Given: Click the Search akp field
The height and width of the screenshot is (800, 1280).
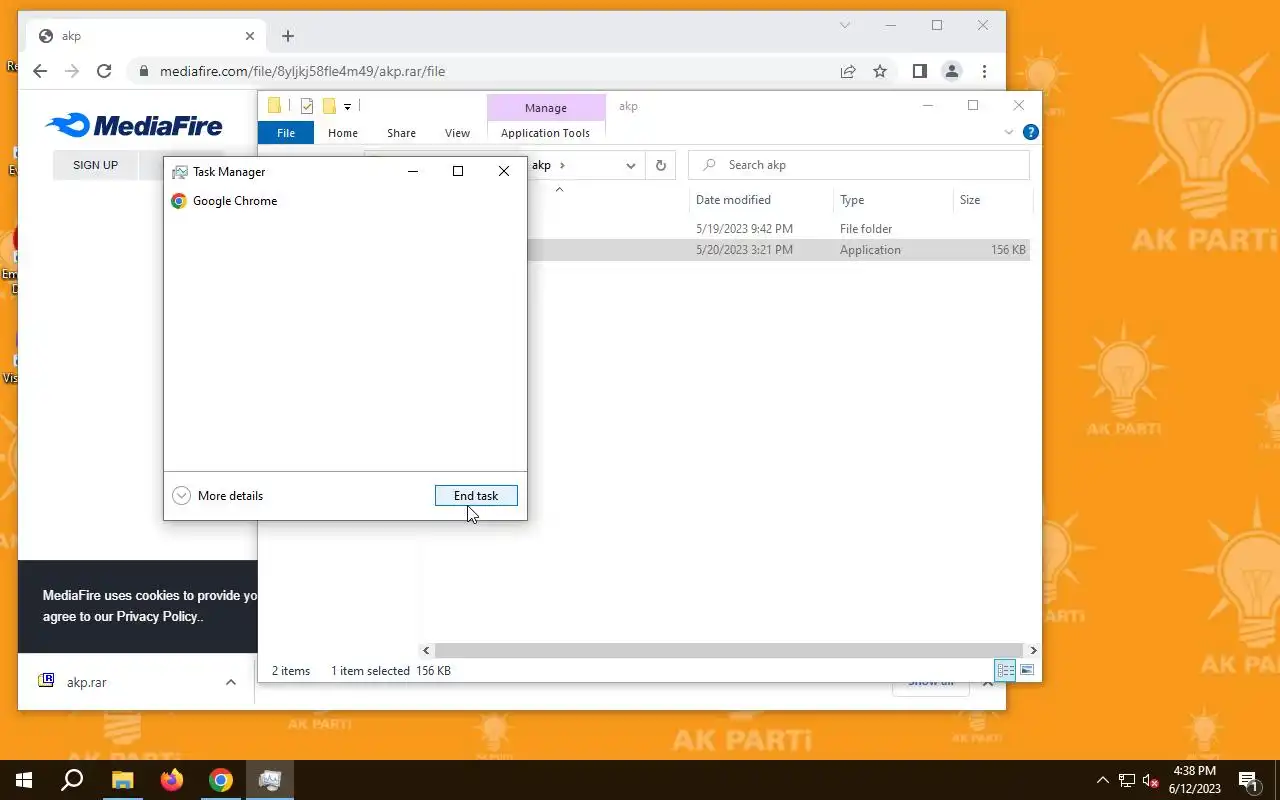Looking at the screenshot, I should click(x=859, y=165).
